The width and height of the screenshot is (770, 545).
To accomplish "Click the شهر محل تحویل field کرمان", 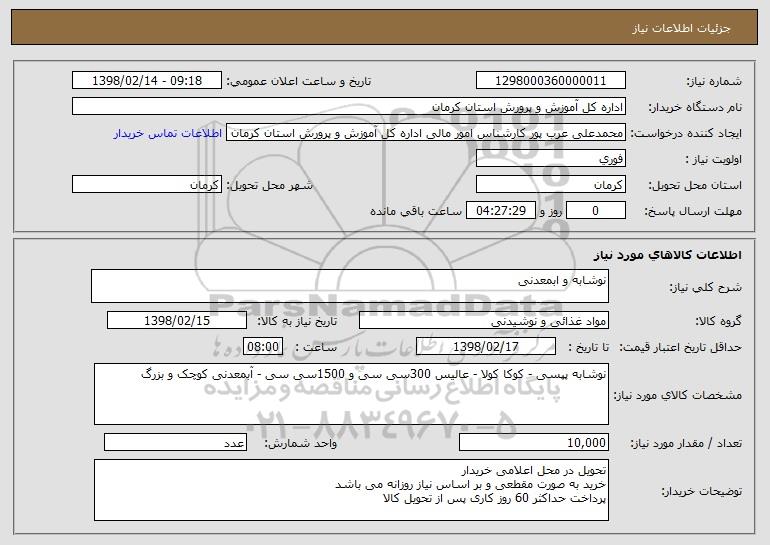I will (x=147, y=185).
